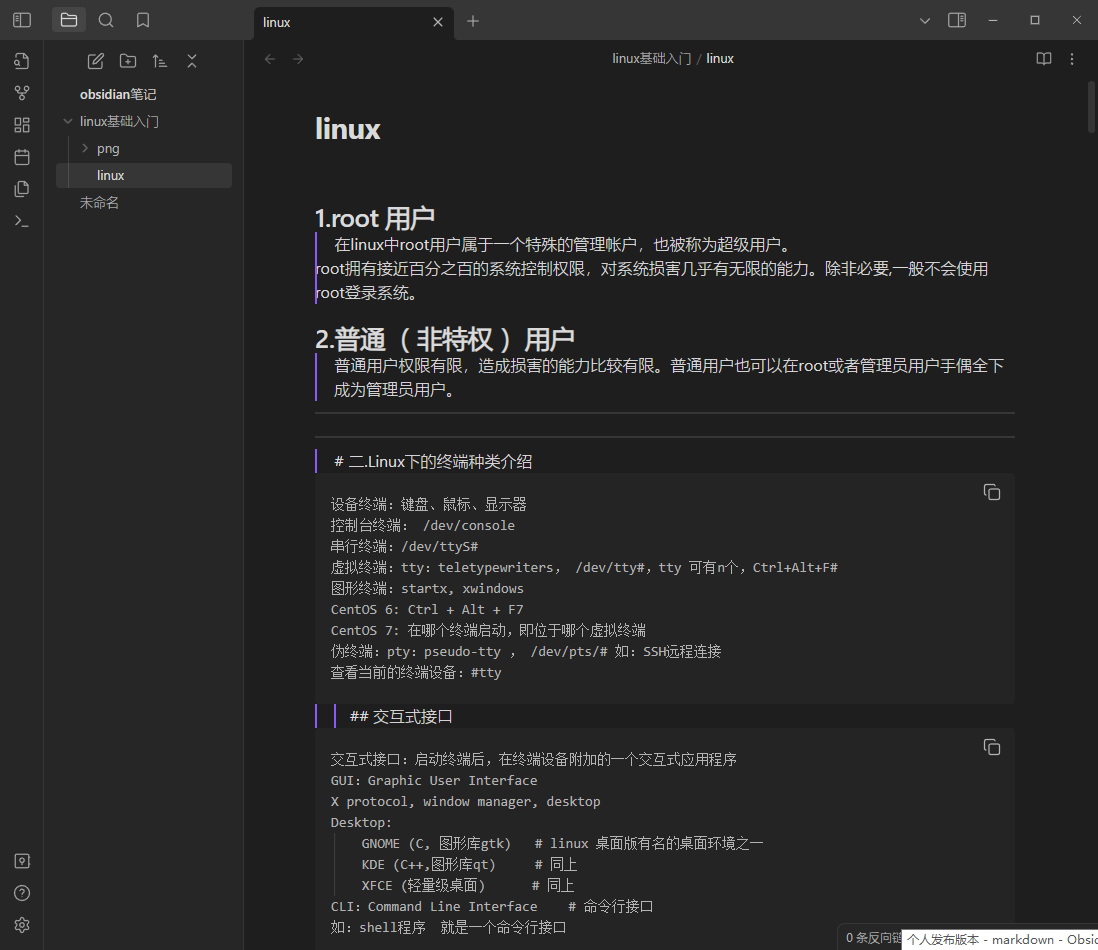Open Obsidian Settings gear
Image resolution: width=1098 pixels, height=950 pixels.
point(21,924)
